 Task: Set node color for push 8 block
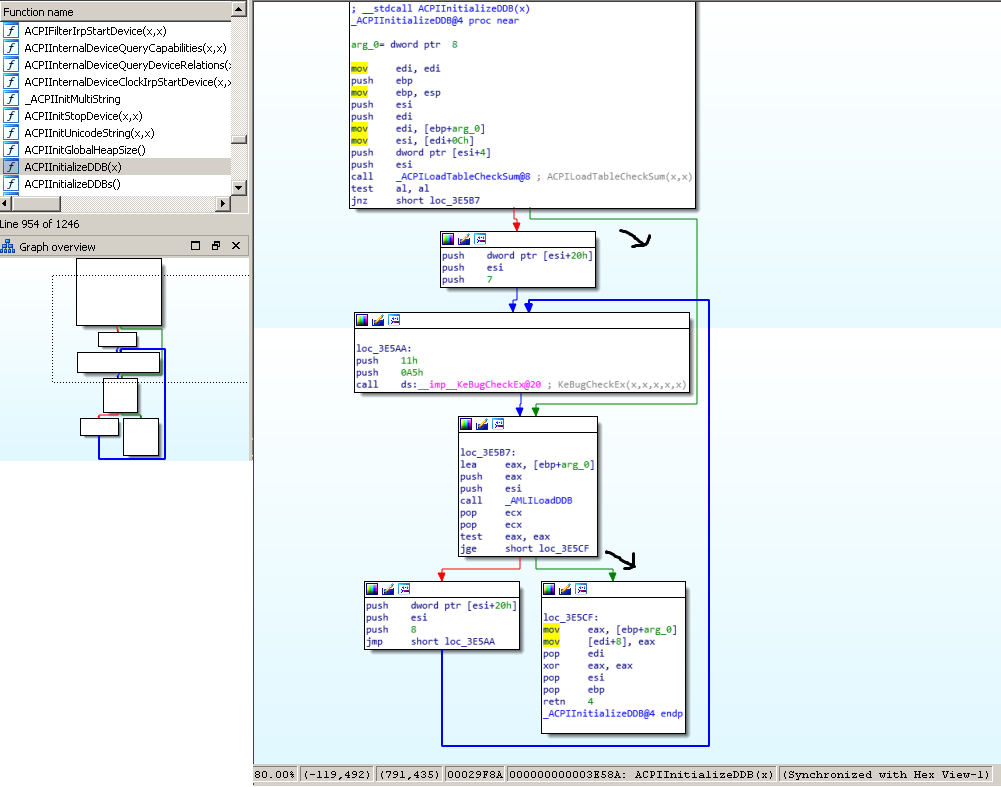(372, 589)
